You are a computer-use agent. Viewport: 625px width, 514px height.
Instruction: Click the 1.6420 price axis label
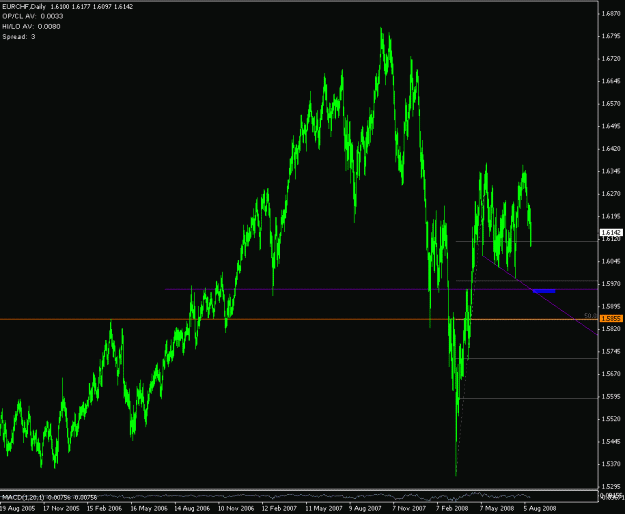(x=611, y=149)
